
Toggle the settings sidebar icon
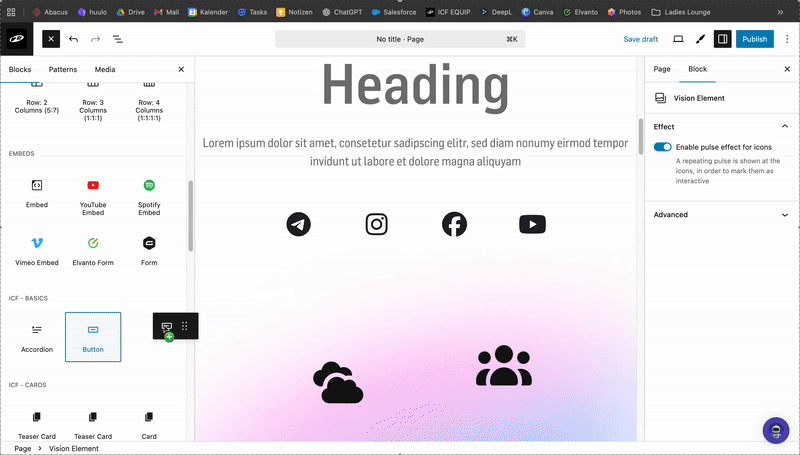(x=722, y=39)
